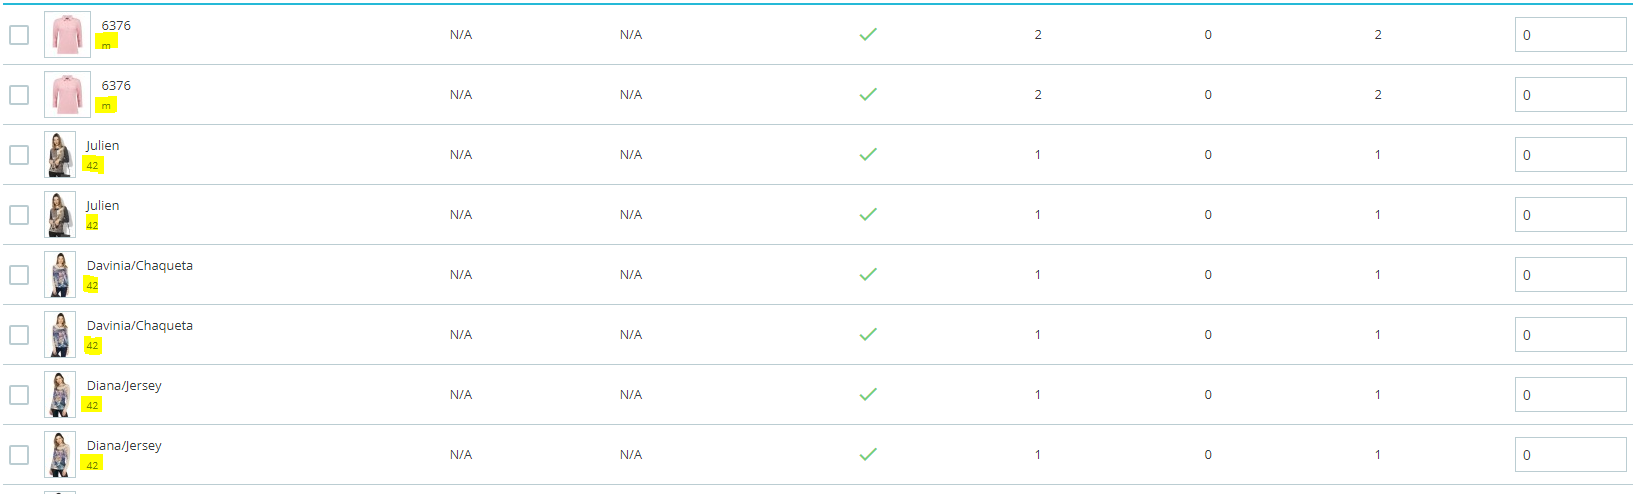Click the green checkmark in the second Diana/Jersey row

click(x=868, y=454)
